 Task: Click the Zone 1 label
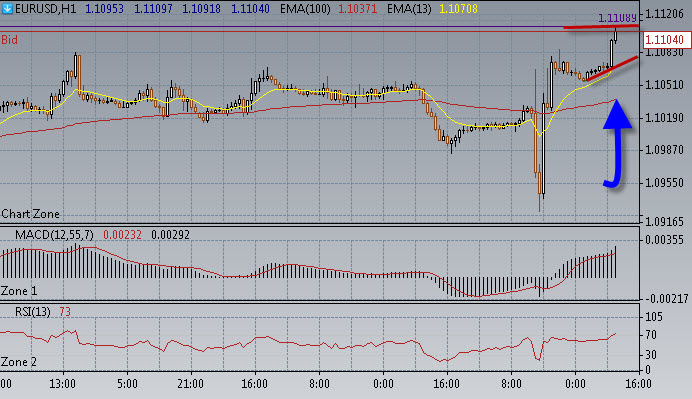coord(19,291)
